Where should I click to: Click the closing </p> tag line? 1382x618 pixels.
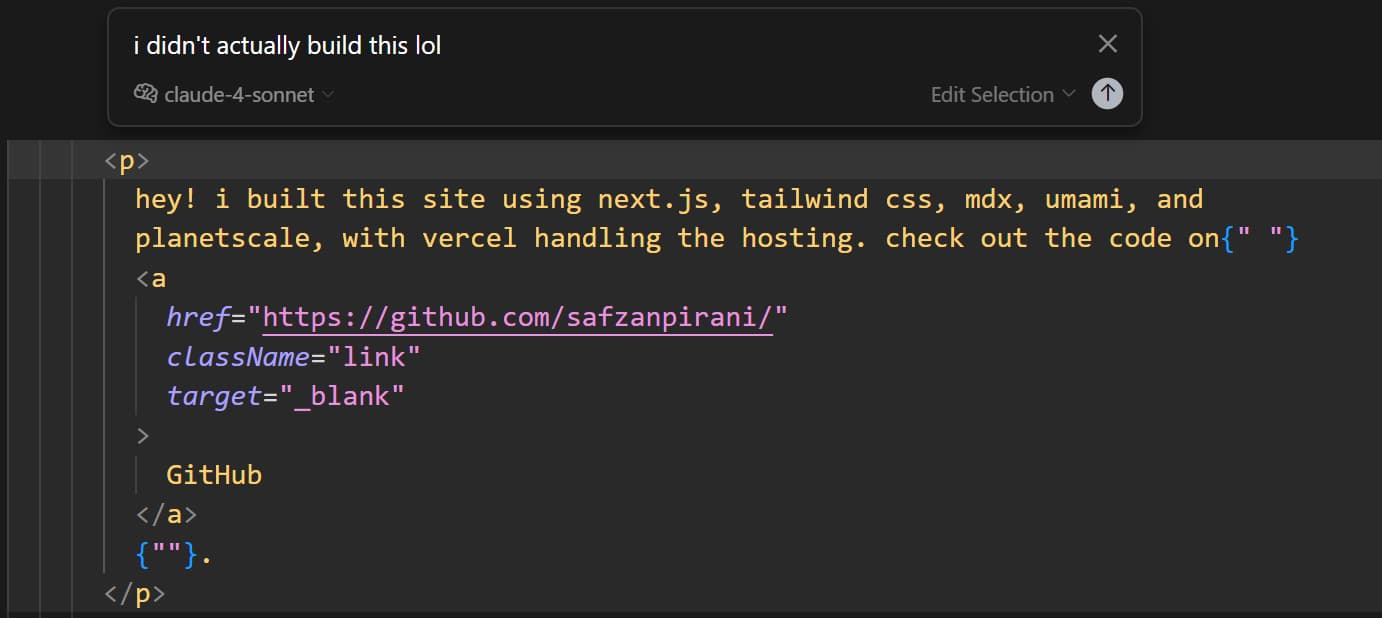click(135, 594)
